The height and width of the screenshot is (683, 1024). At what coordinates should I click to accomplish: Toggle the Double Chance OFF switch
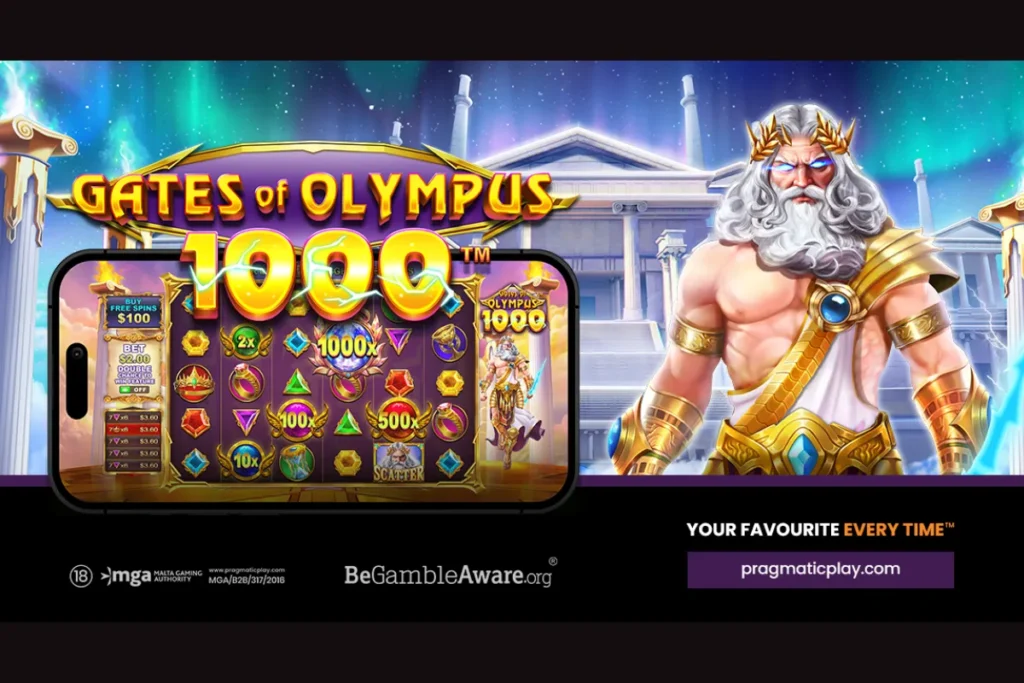(135, 390)
